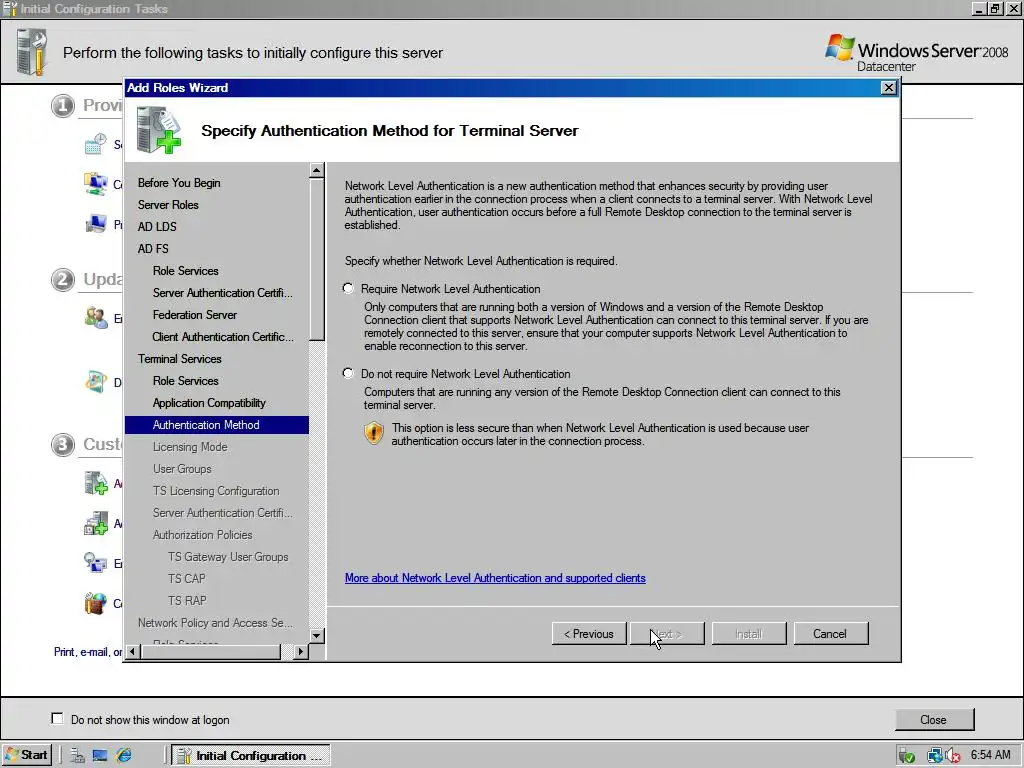Image resolution: width=1024 pixels, height=768 pixels.
Task: Click the horizontal scrollbar left arrow
Action: tap(133, 651)
